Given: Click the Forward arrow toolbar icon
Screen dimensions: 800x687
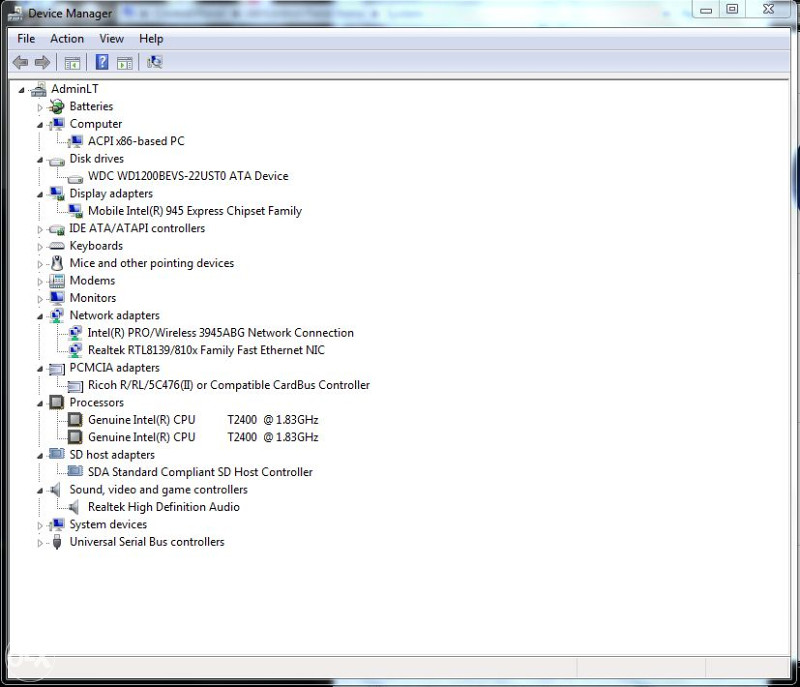Looking at the screenshot, I should (x=42, y=62).
